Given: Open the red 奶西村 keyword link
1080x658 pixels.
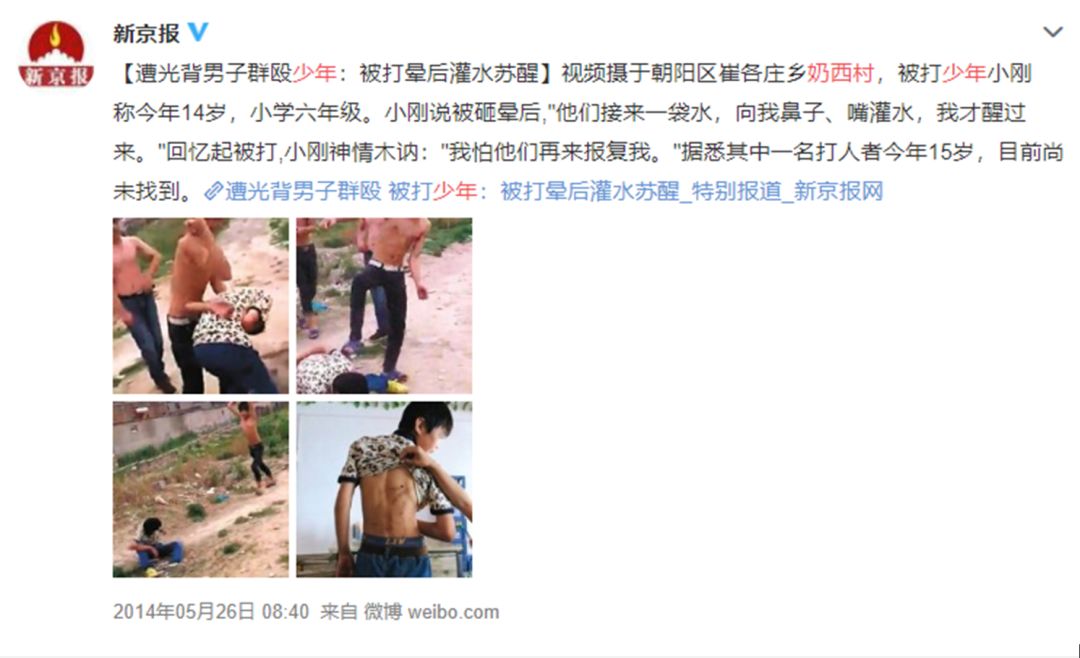Looking at the screenshot, I should (x=840, y=73).
